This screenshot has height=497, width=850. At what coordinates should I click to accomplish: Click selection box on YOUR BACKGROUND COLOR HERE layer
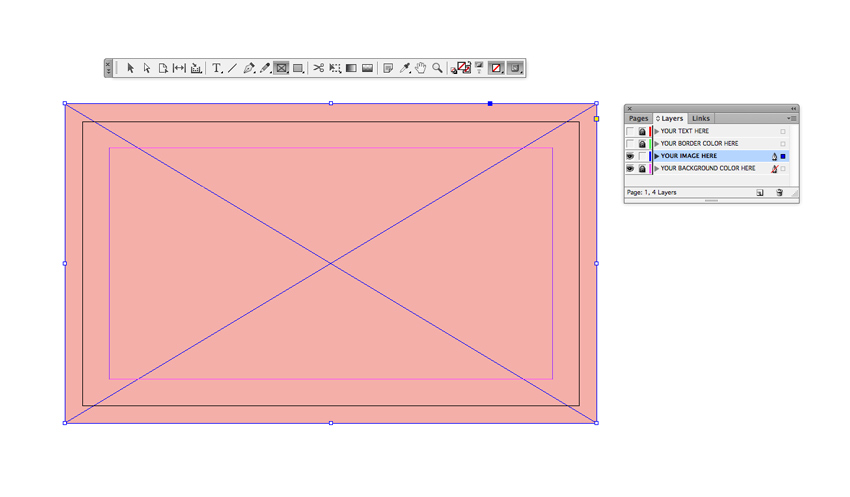[x=783, y=169]
